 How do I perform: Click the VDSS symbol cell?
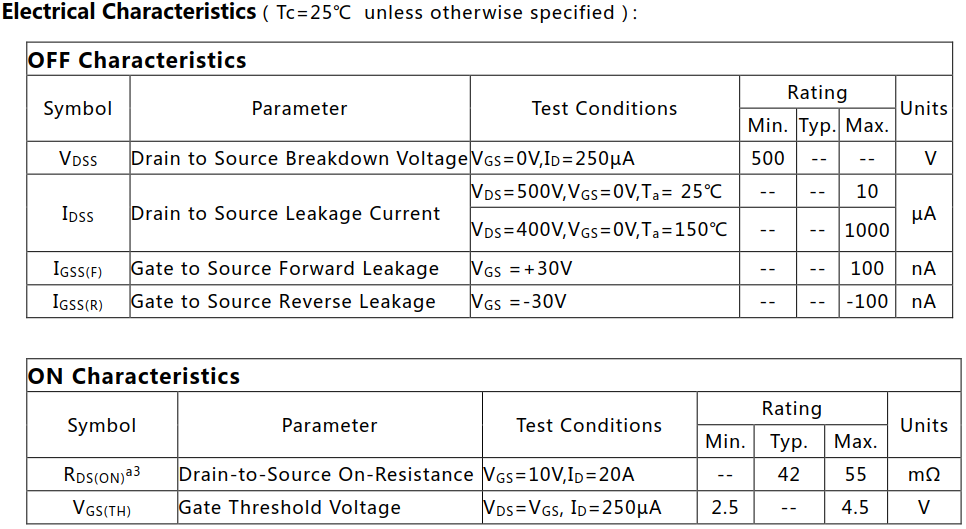(x=78, y=158)
